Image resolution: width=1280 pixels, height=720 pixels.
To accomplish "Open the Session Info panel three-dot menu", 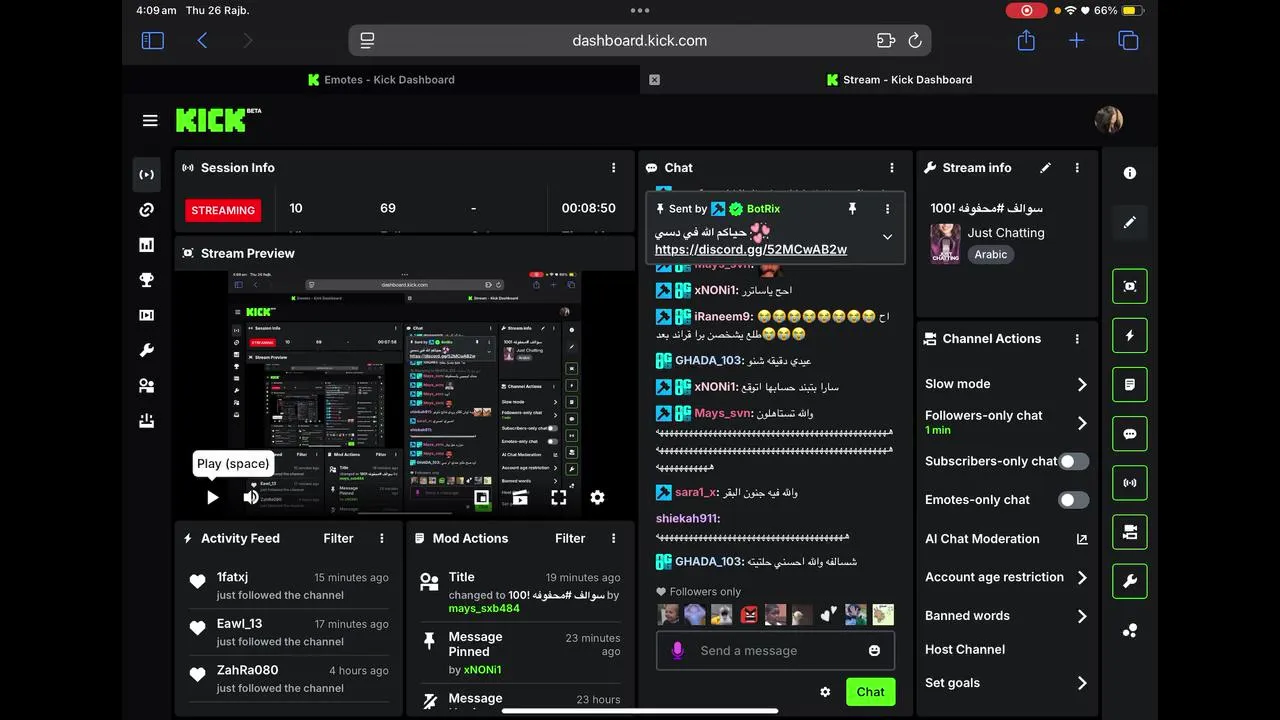I will pyautogui.click(x=614, y=168).
